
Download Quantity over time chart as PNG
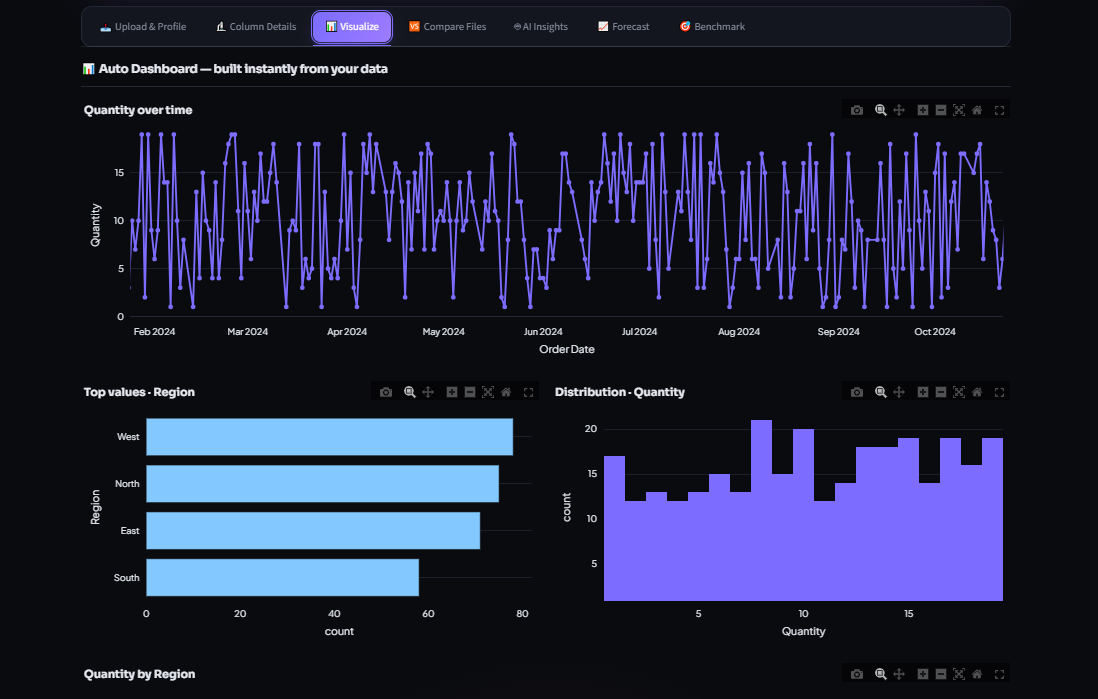pyautogui.click(x=856, y=110)
